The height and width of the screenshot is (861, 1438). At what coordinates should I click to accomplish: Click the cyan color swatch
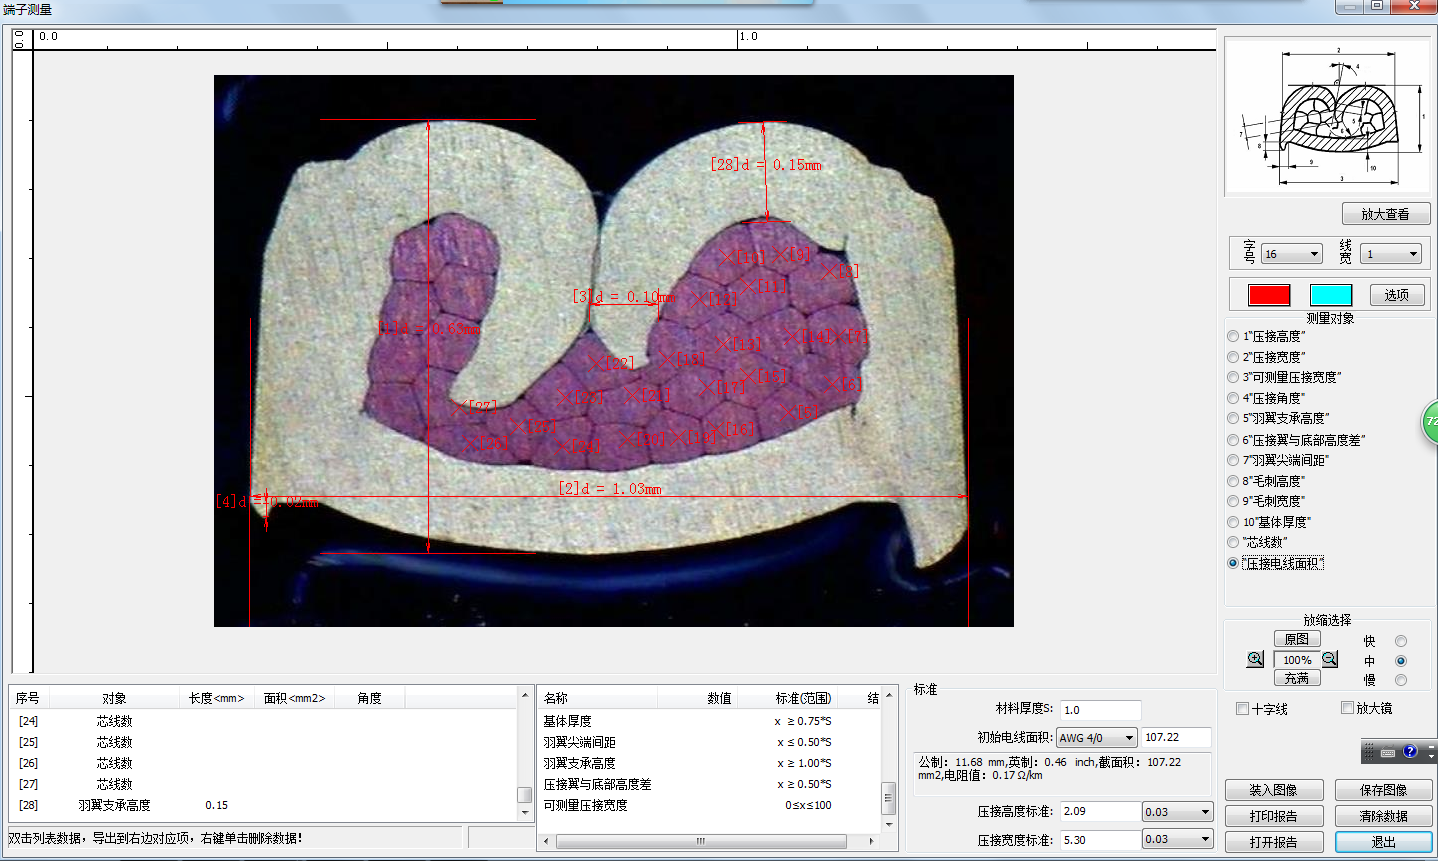pos(1330,295)
